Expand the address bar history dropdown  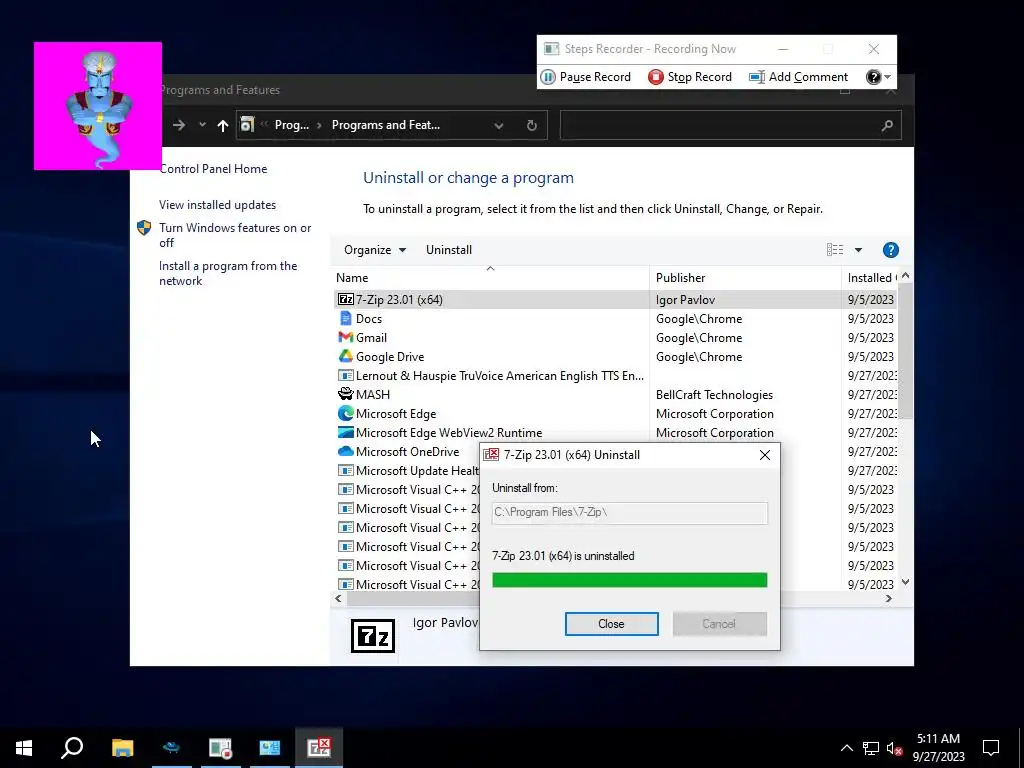(x=499, y=125)
